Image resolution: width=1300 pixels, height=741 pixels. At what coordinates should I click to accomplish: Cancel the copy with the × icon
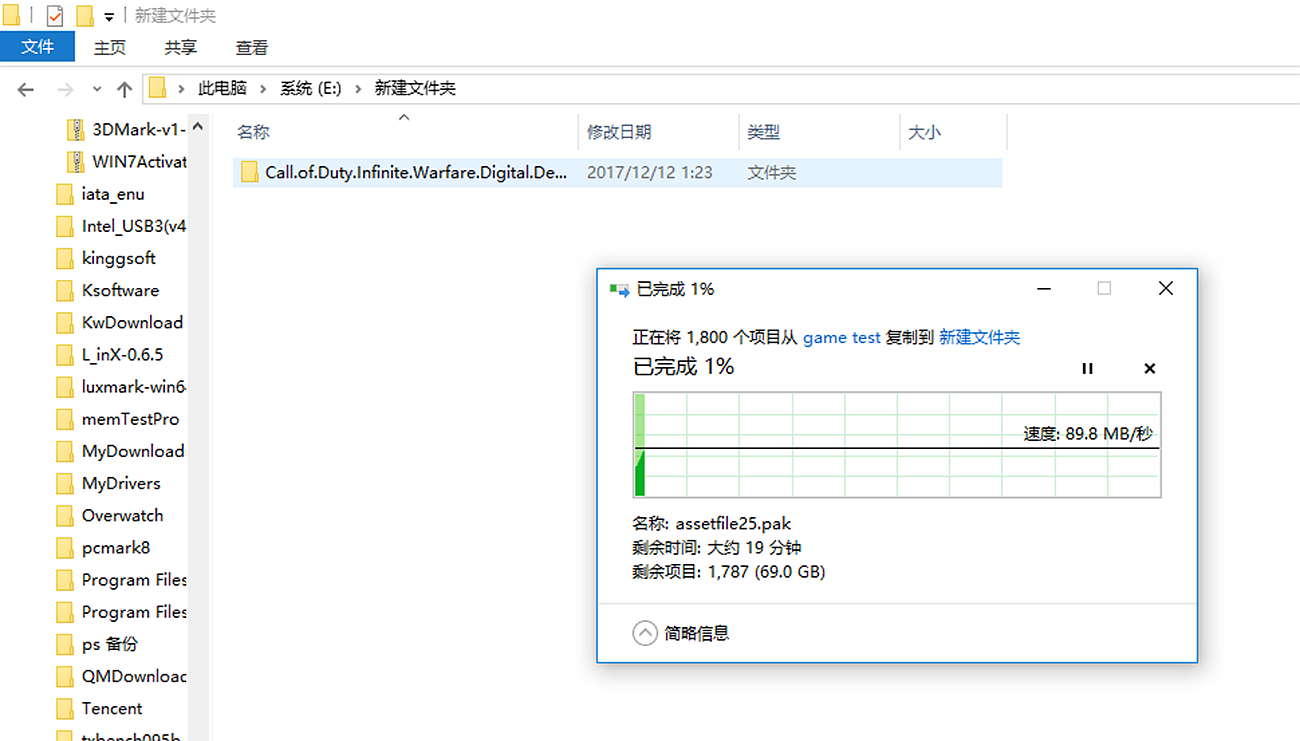click(x=1149, y=368)
